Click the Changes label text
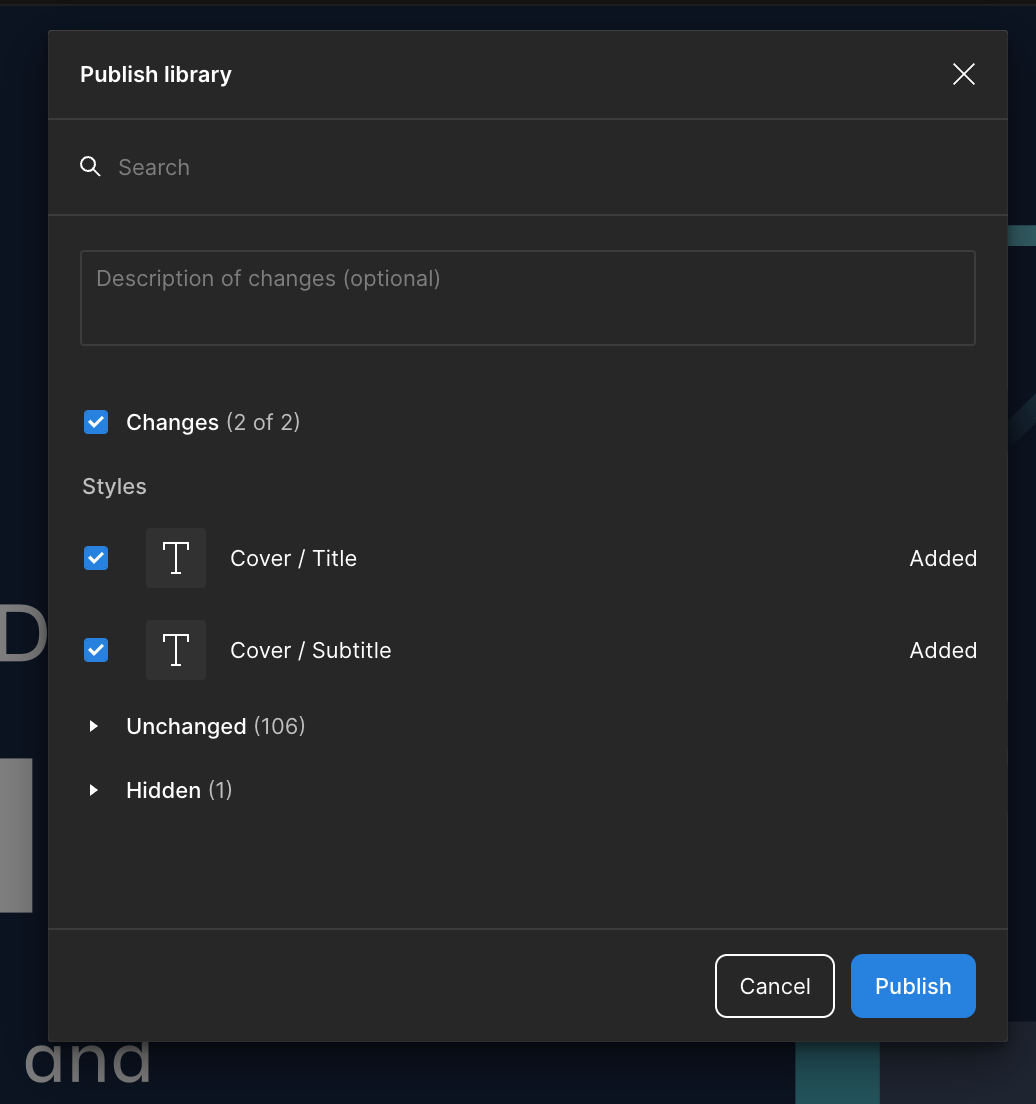Viewport: 1036px width, 1104px height. tap(173, 422)
